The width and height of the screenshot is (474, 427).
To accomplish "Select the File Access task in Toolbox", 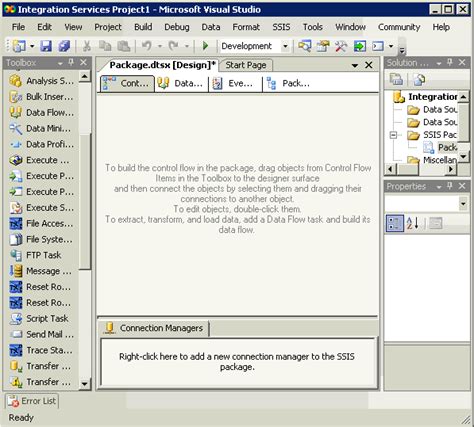I will coord(41,223).
